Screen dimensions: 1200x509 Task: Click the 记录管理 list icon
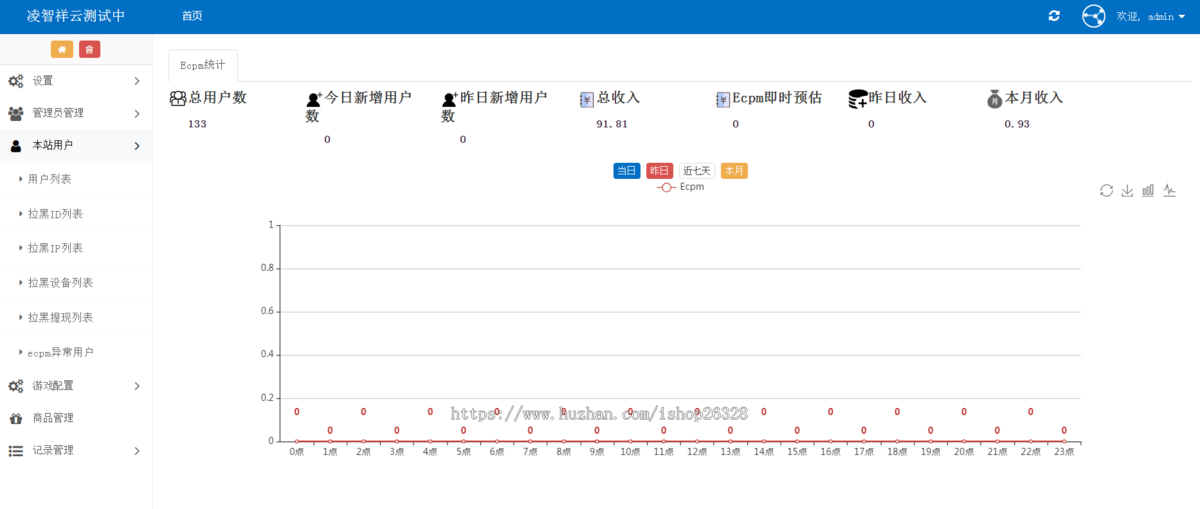[x=16, y=451]
